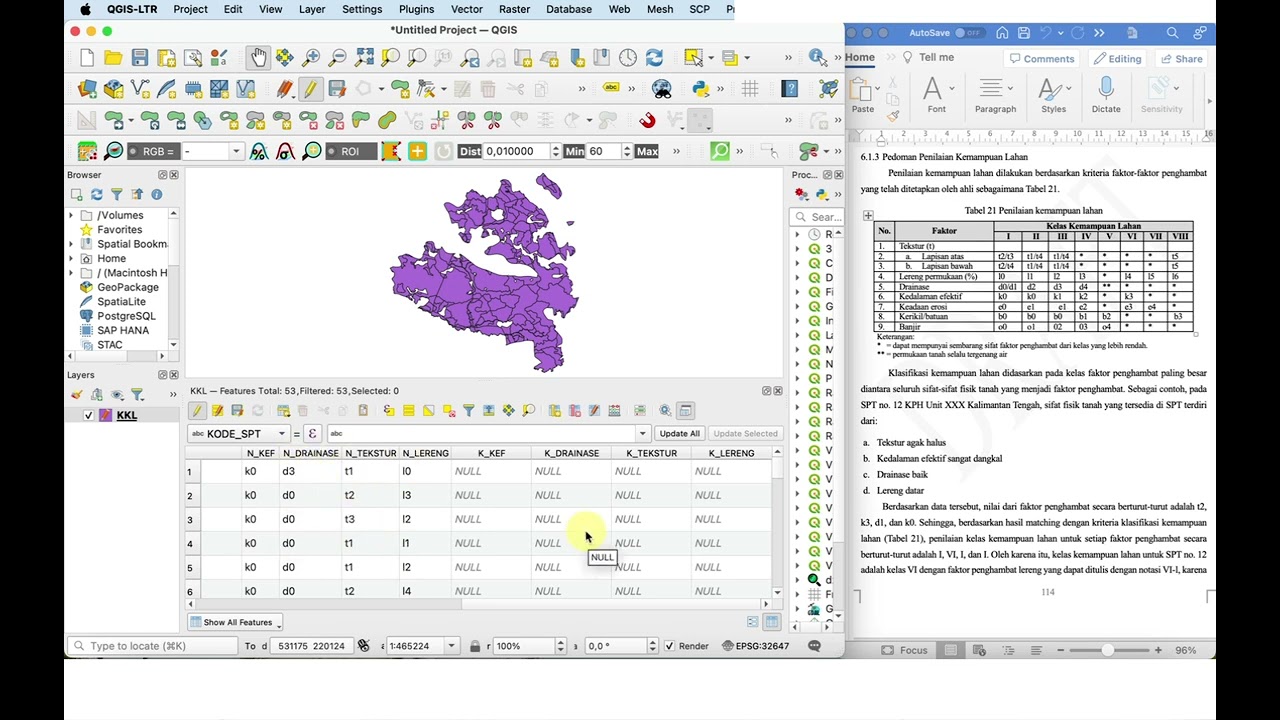Toggle the scale lock icon
1280x720 pixels.
pos(475,646)
